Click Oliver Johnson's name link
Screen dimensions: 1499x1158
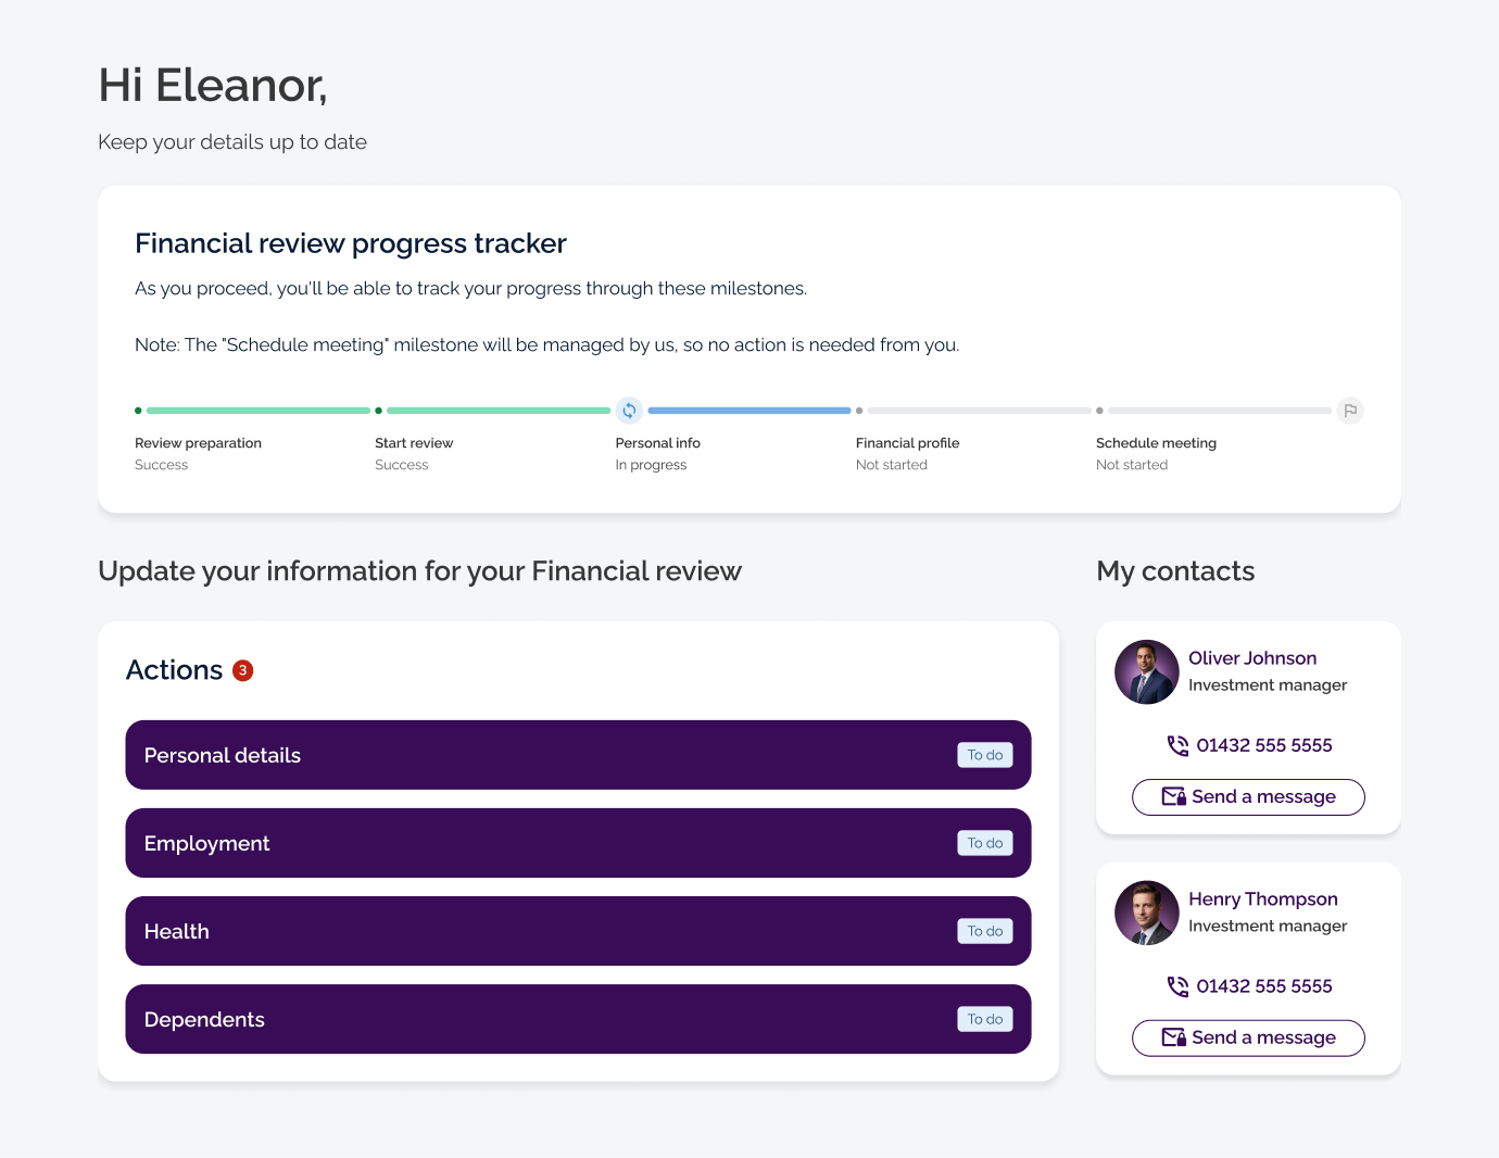[x=1252, y=658]
